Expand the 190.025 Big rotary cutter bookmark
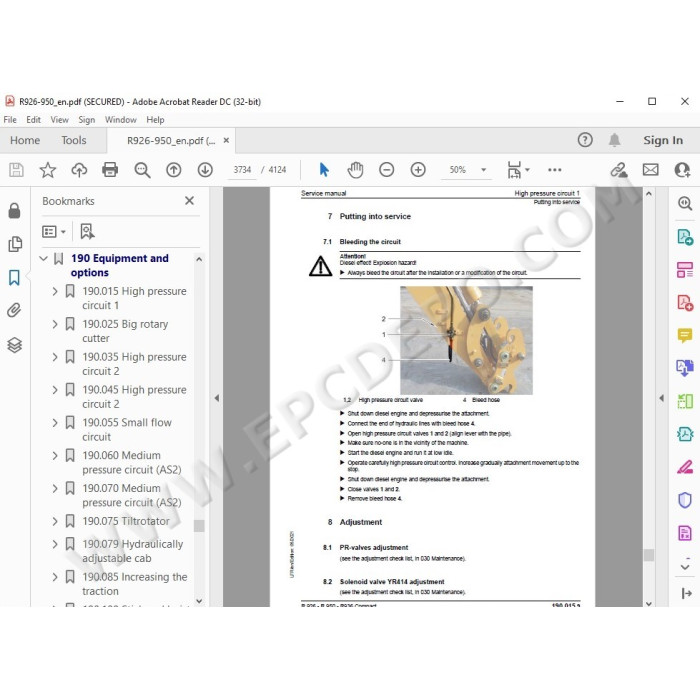 pyautogui.click(x=55, y=324)
